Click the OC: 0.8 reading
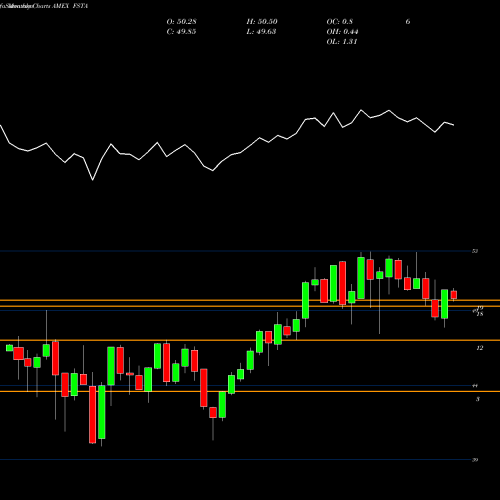This screenshot has height=500, width=500. tap(339, 22)
